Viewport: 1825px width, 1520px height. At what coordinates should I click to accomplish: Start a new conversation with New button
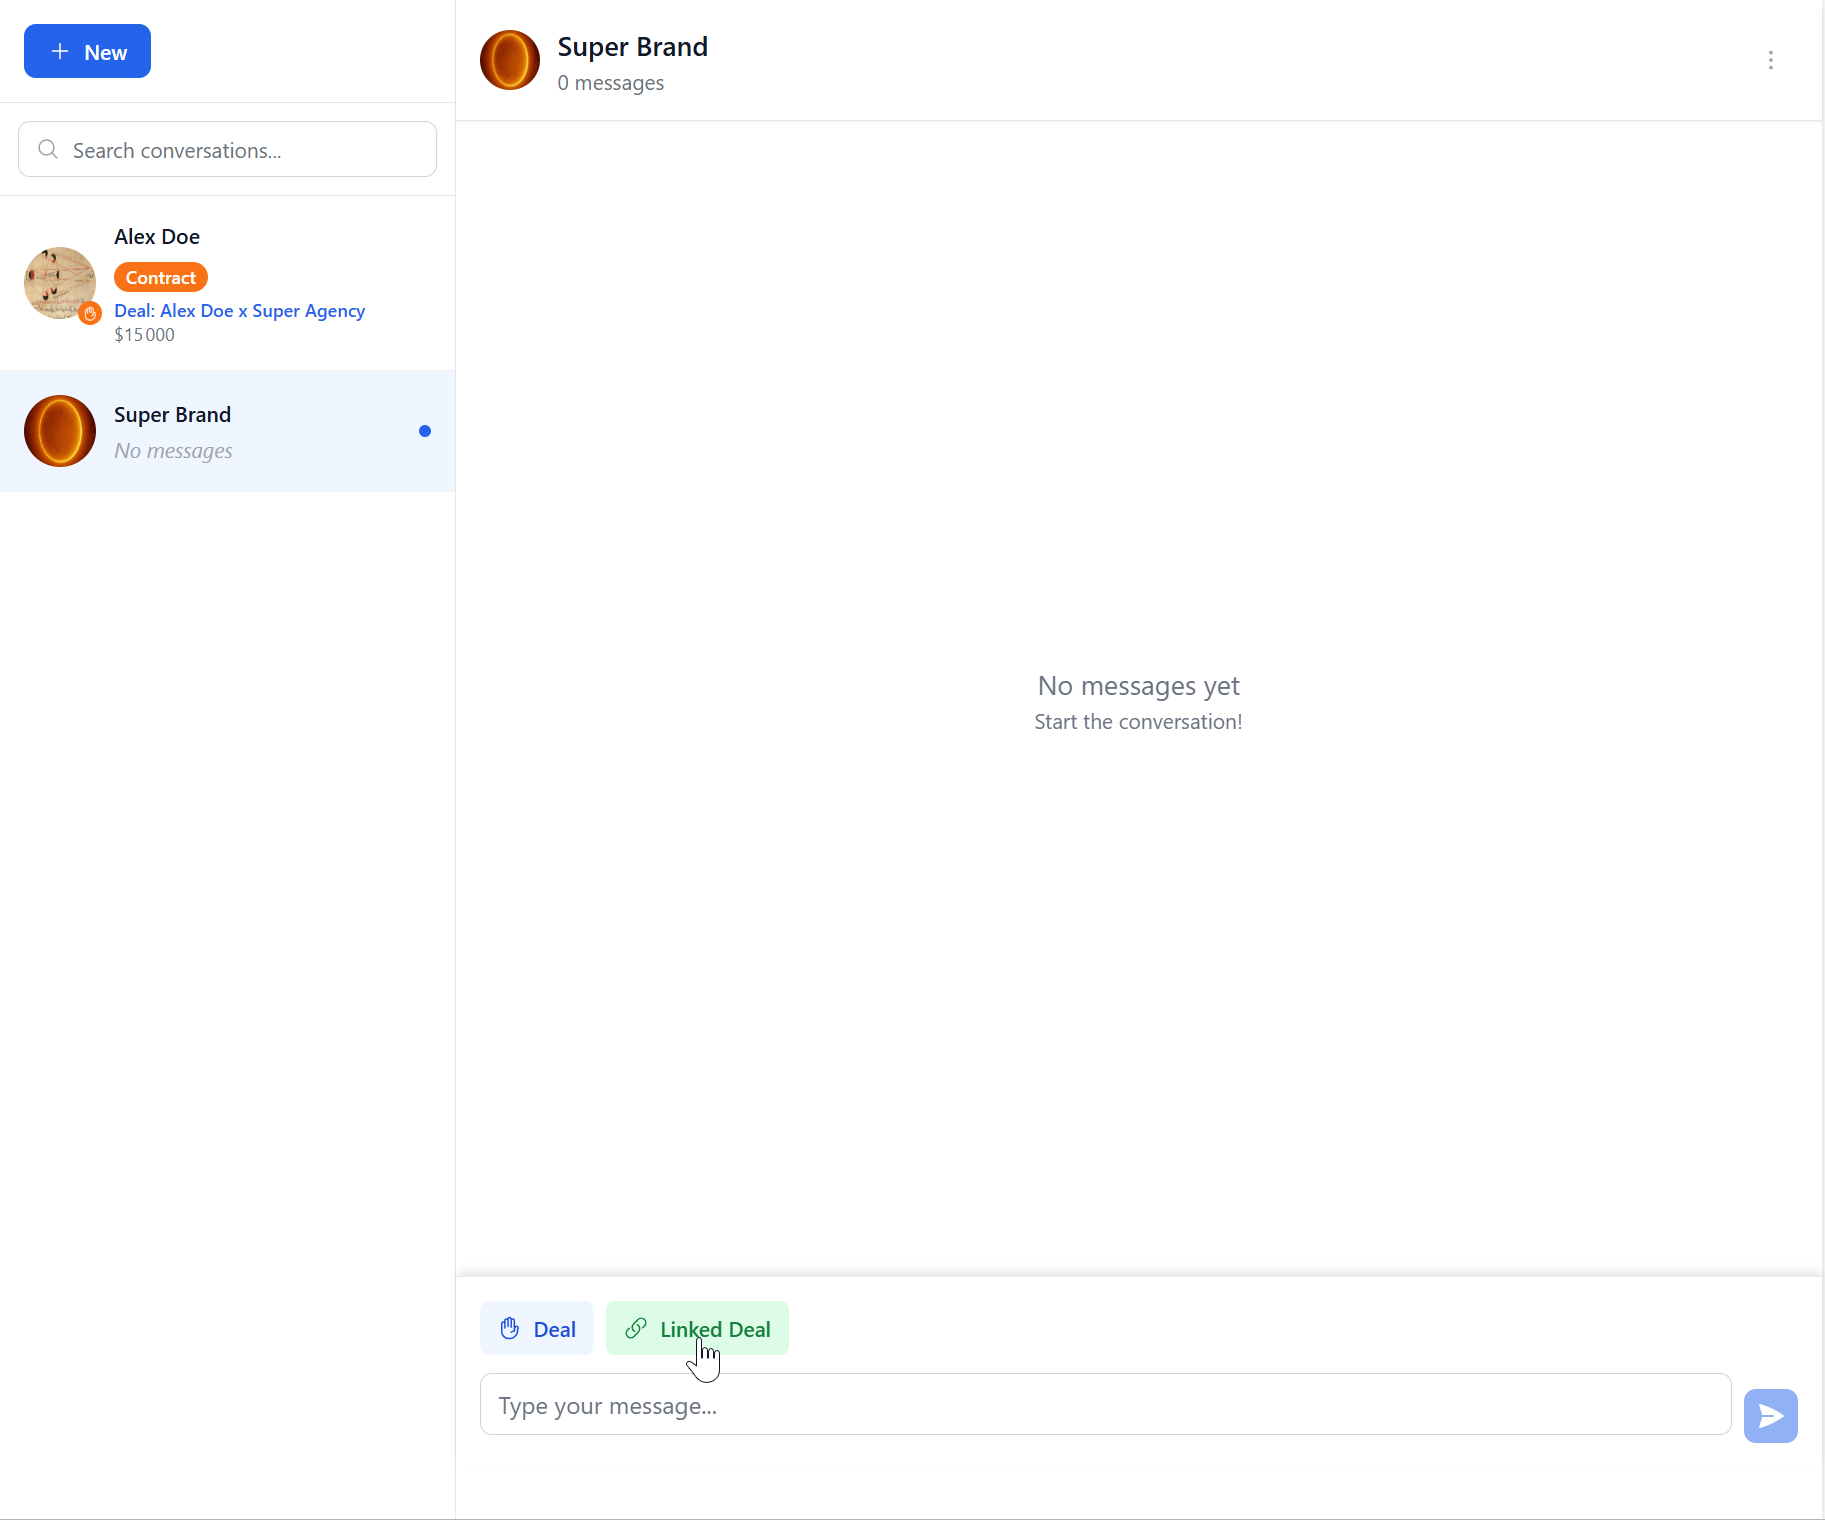click(87, 51)
